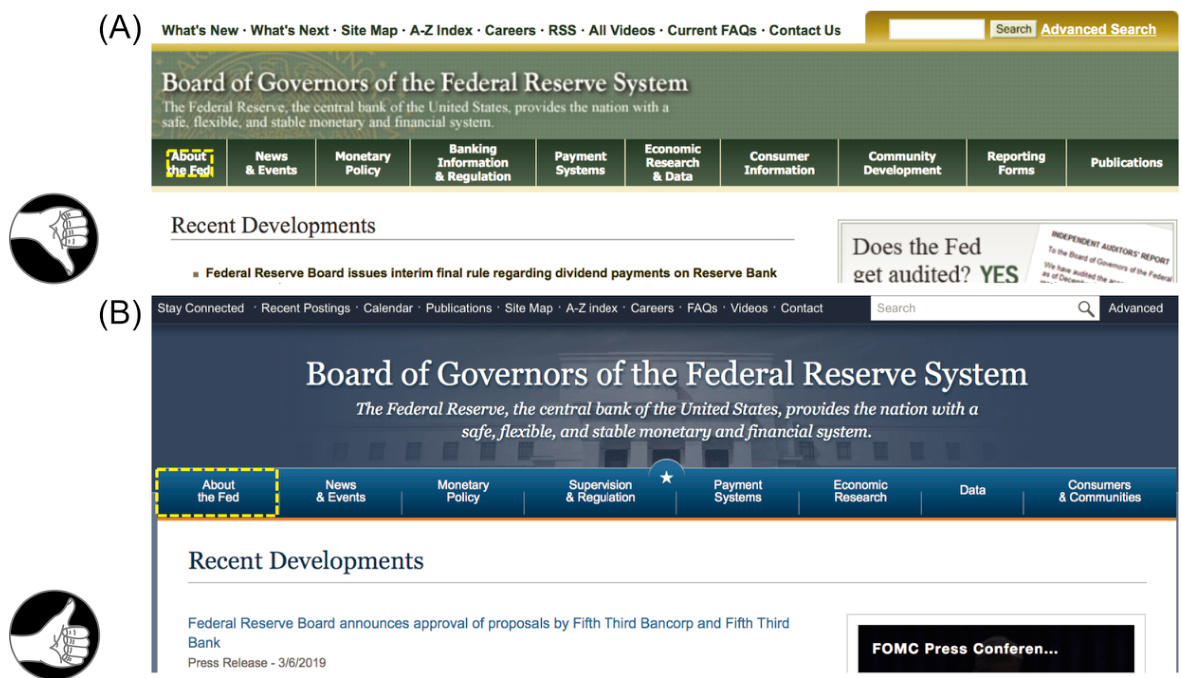The width and height of the screenshot is (1182, 678).
Task: Open Contact link on the blue page
Action: coord(801,308)
